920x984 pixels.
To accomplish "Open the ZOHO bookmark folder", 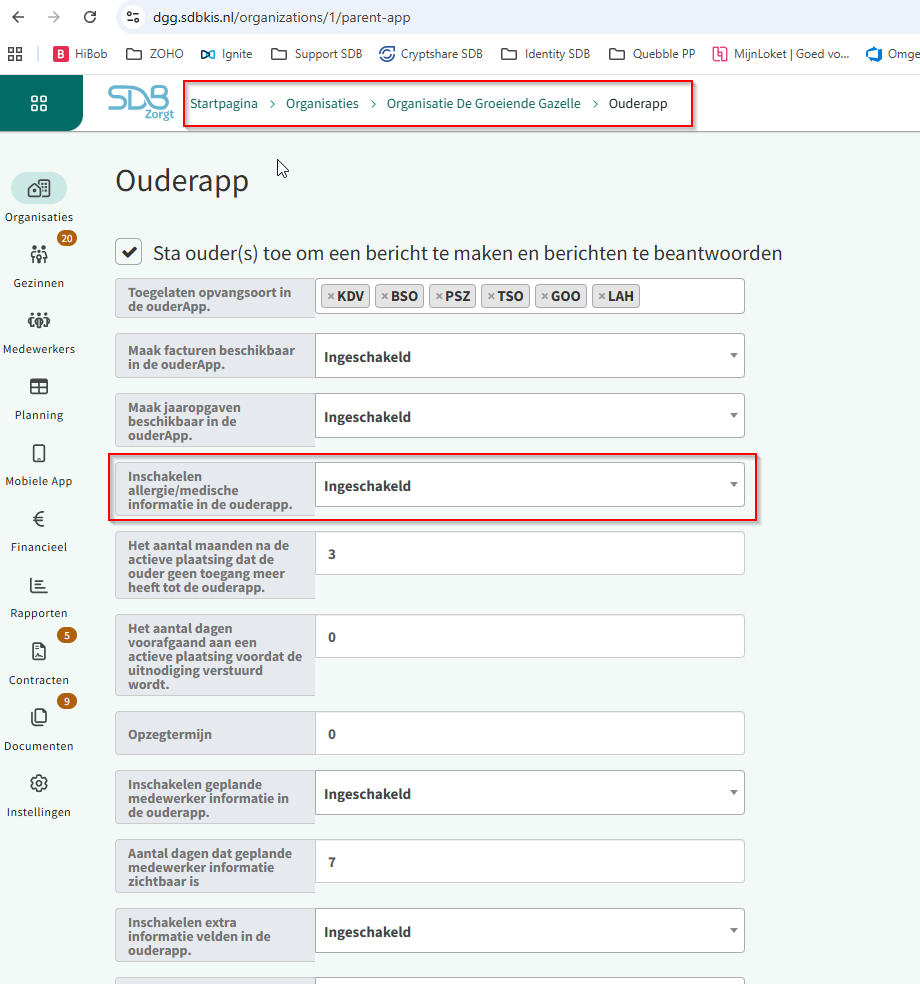I will (155, 54).
